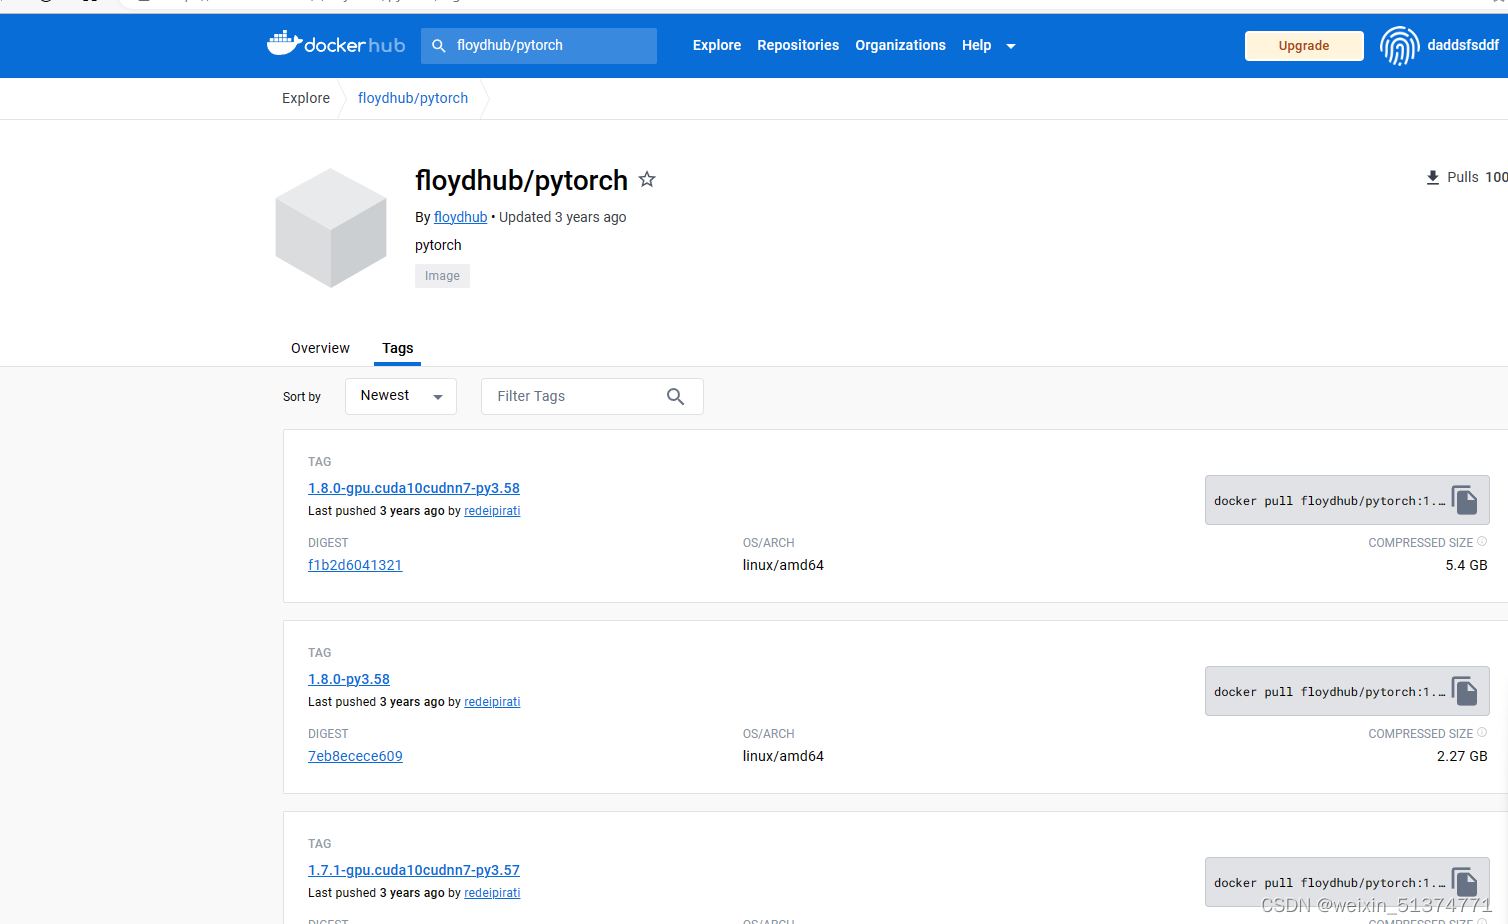Click redeipirati link under the 1.7.1-gpu tag
The image size is (1508, 924).
click(x=492, y=893)
